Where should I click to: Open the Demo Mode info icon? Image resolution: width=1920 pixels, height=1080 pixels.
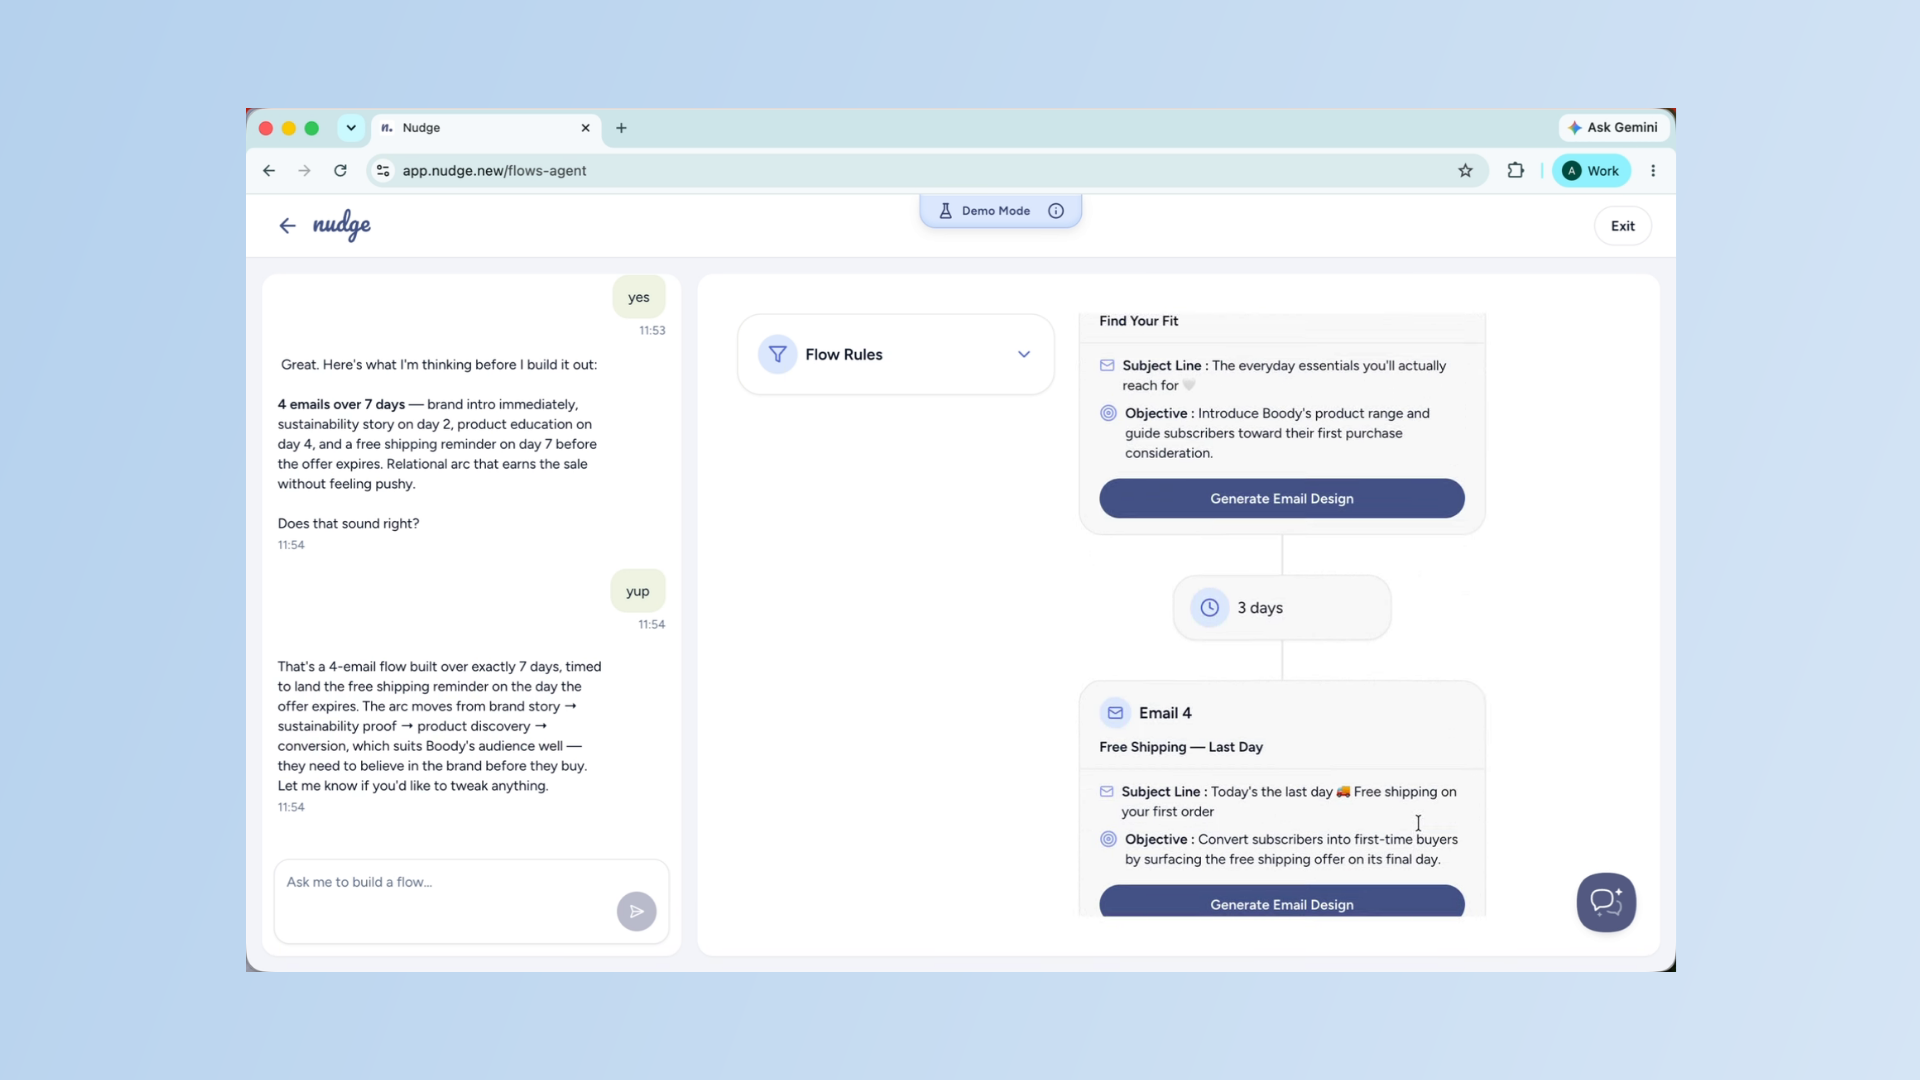1056,211
